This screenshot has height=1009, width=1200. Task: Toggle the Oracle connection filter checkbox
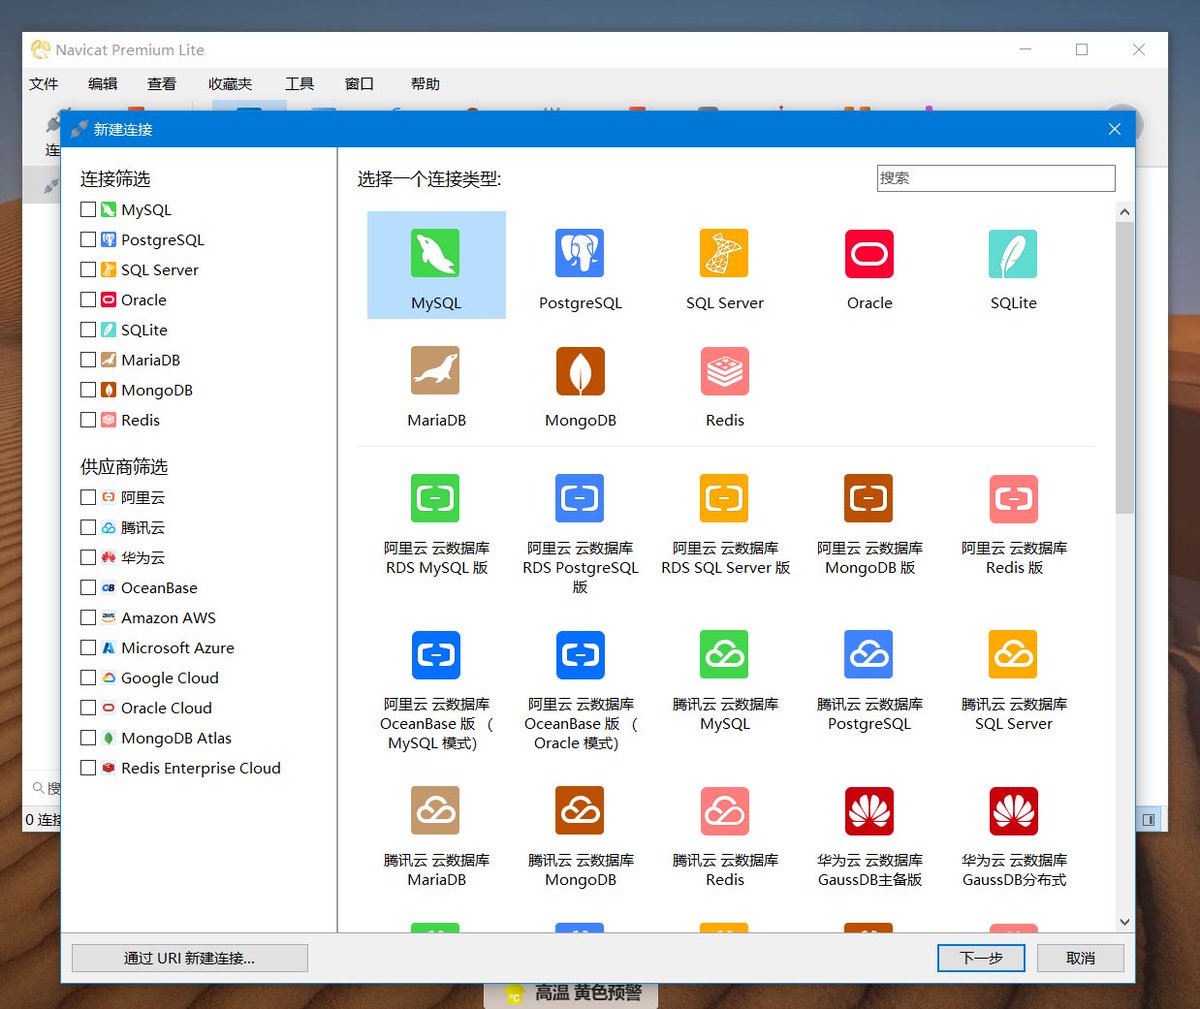(x=88, y=300)
